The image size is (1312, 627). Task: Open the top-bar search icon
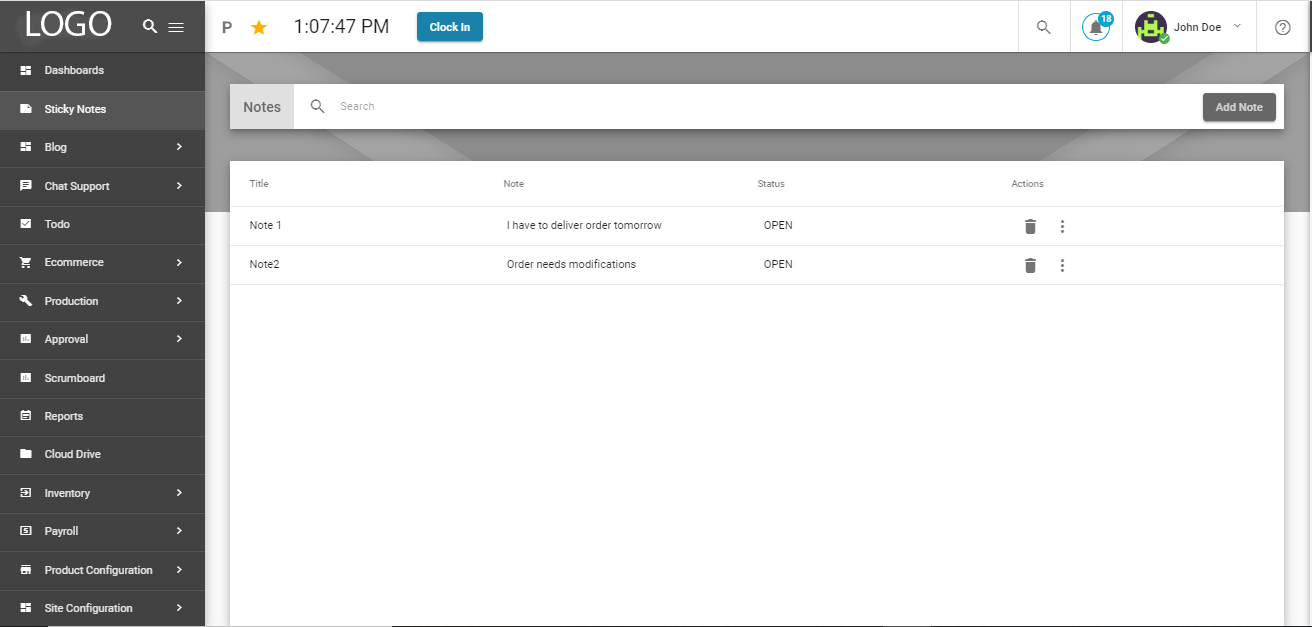(x=1044, y=27)
